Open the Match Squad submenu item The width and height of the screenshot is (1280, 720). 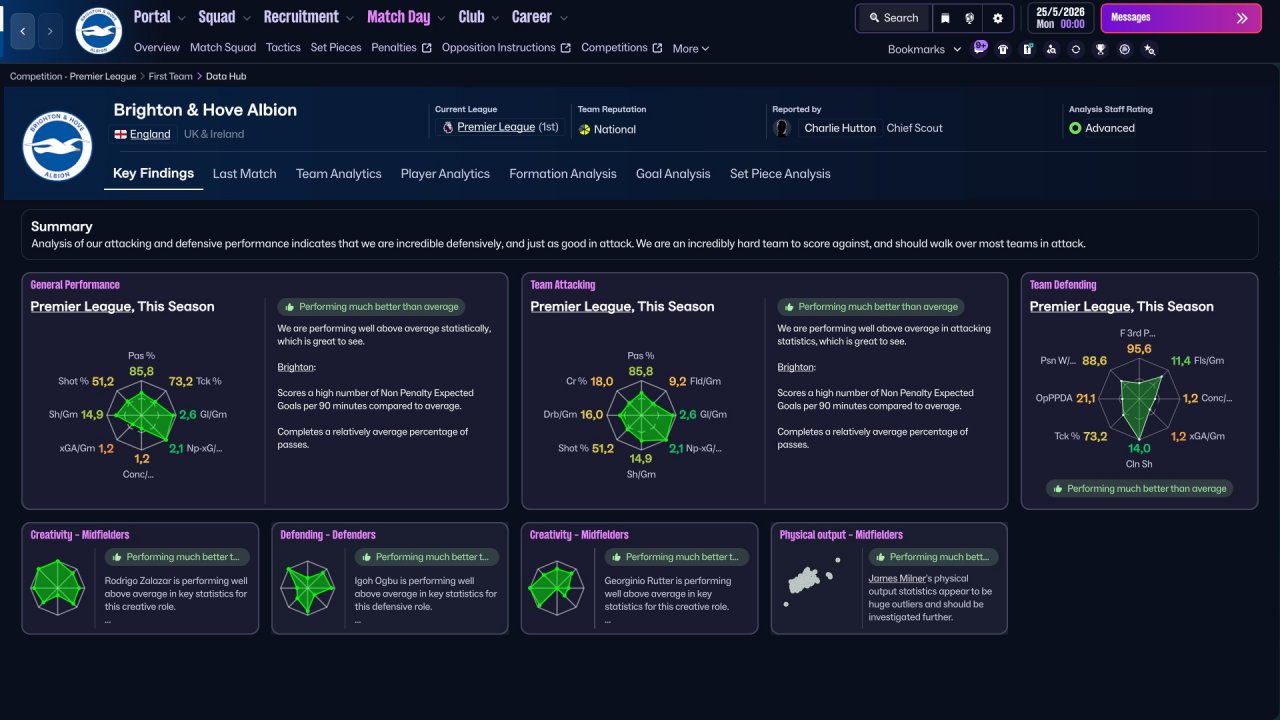coord(223,47)
